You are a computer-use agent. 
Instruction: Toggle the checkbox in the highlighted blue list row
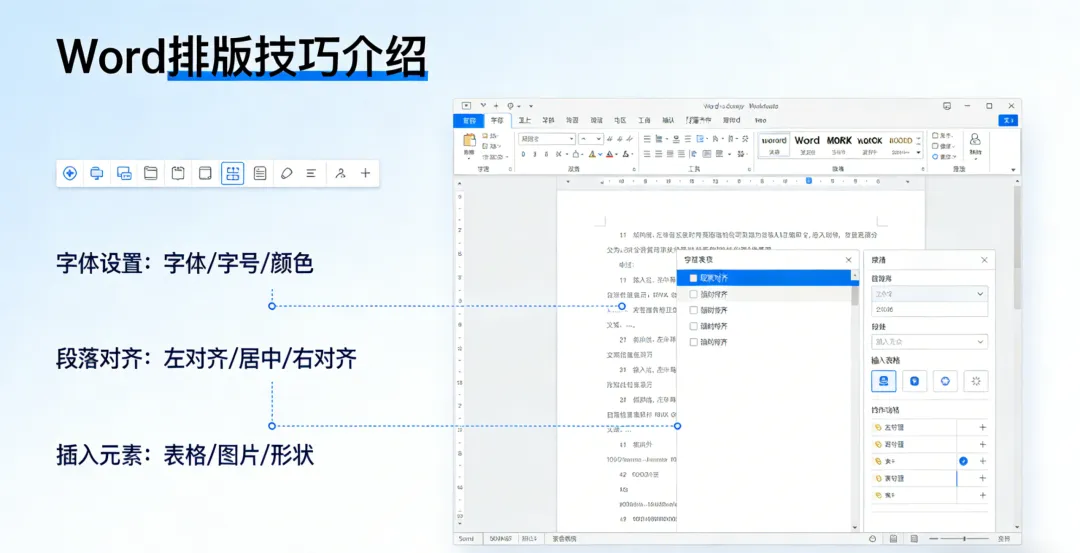coord(694,278)
